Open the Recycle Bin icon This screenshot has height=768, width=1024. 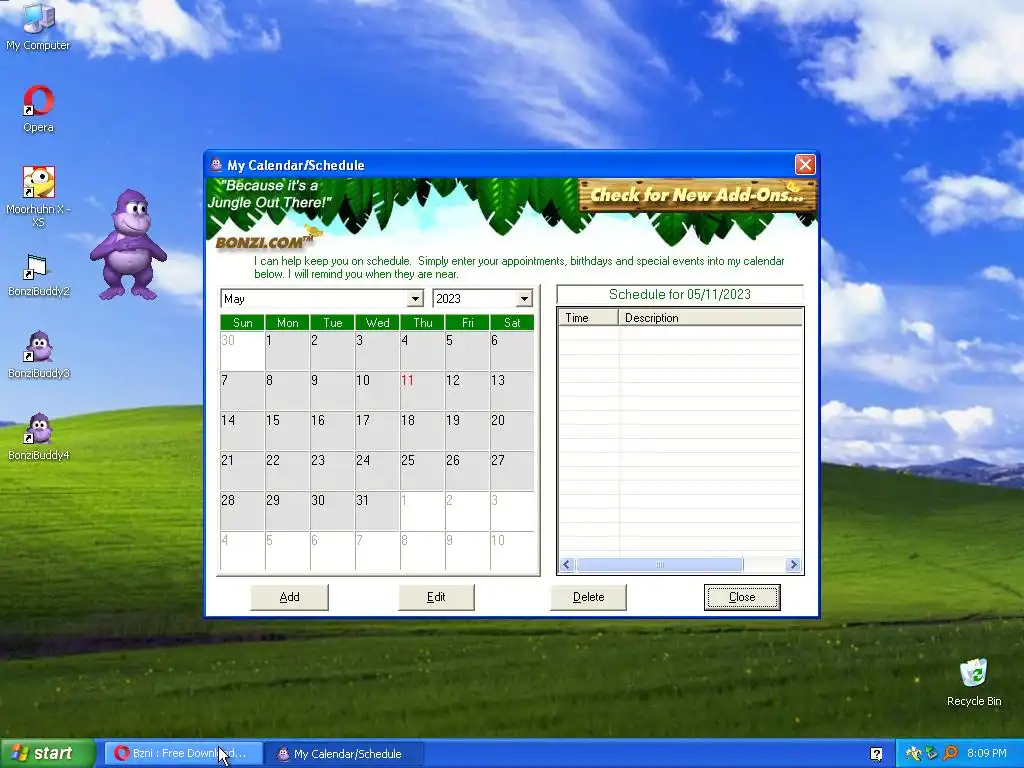pyautogui.click(x=974, y=682)
